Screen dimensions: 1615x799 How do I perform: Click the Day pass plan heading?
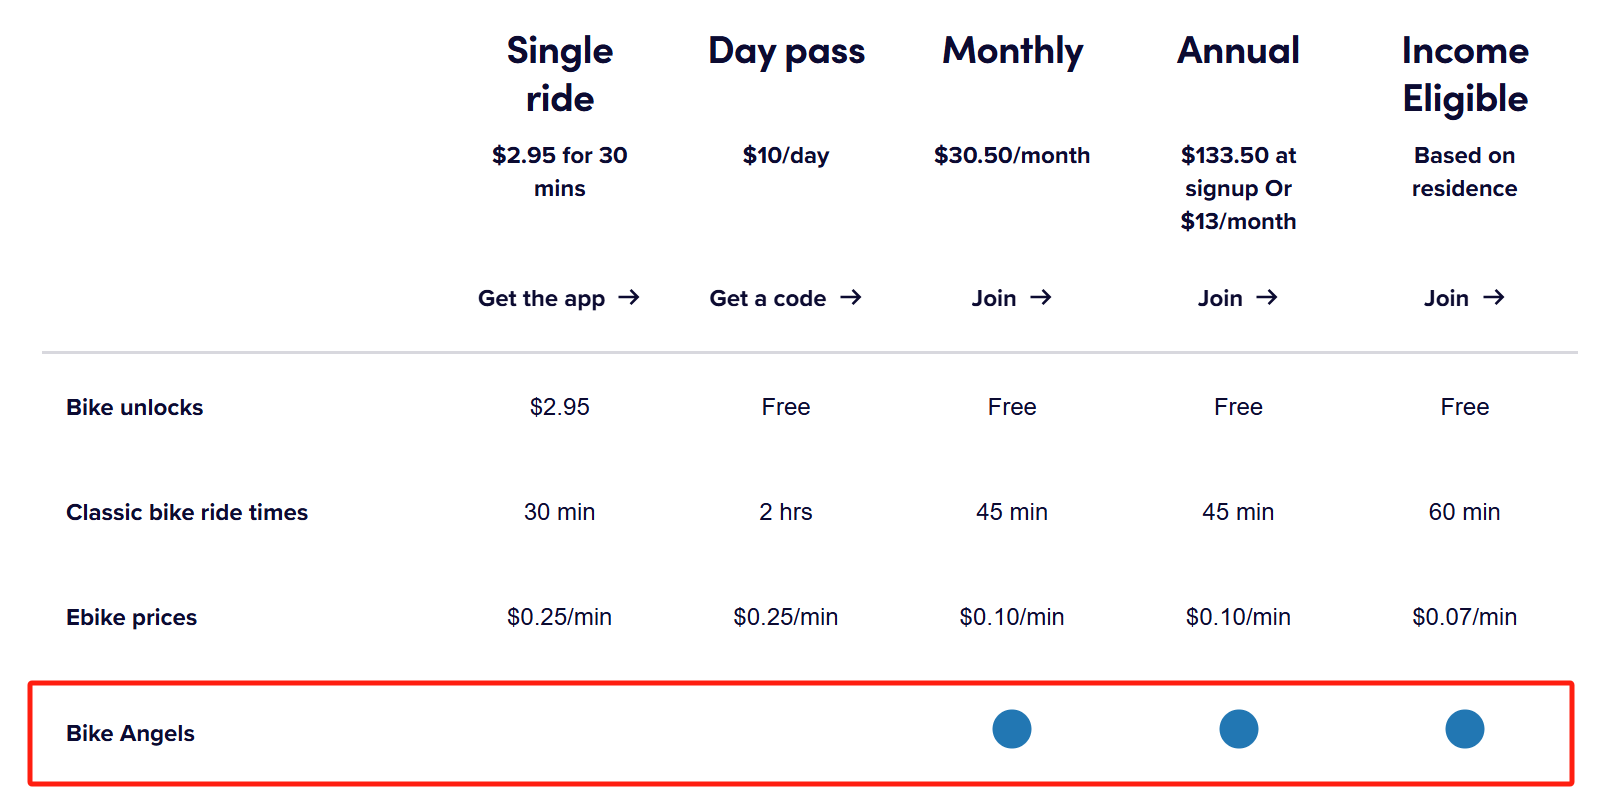[x=786, y=51]
